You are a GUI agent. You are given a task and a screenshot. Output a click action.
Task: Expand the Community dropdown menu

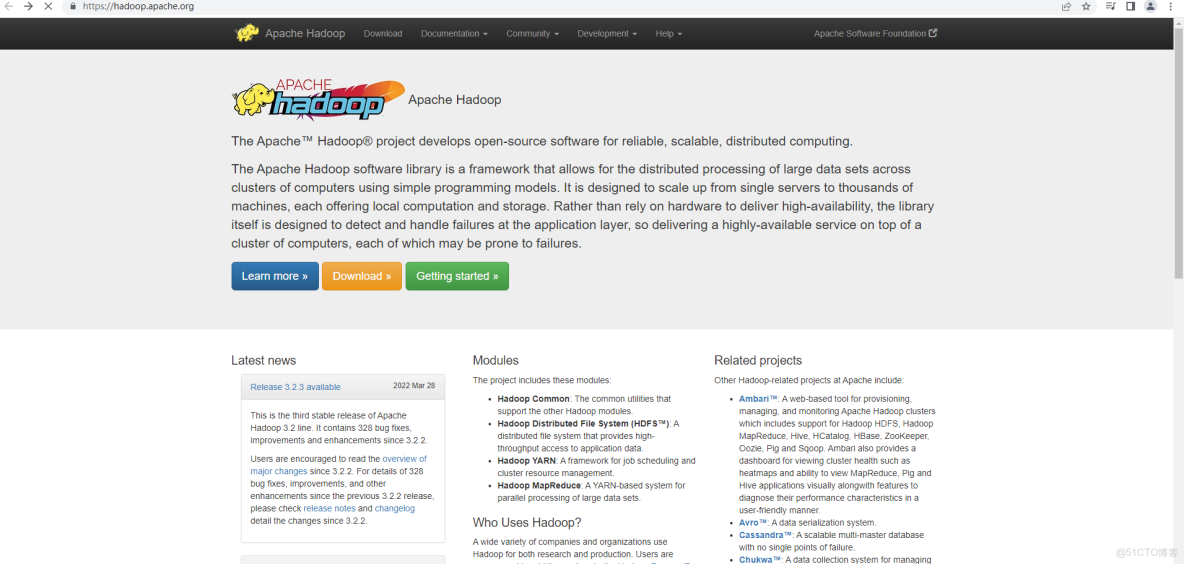click(x=532, y=33)
